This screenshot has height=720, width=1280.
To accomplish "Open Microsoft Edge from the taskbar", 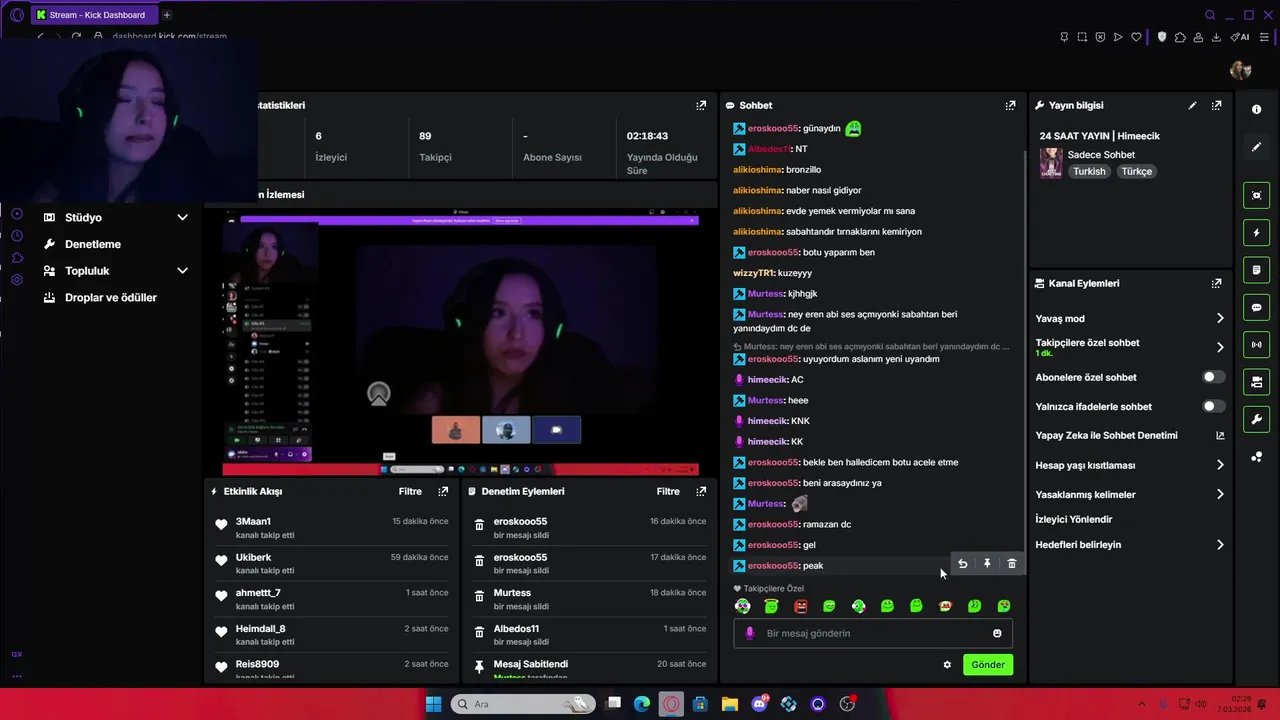I will 641,704.
